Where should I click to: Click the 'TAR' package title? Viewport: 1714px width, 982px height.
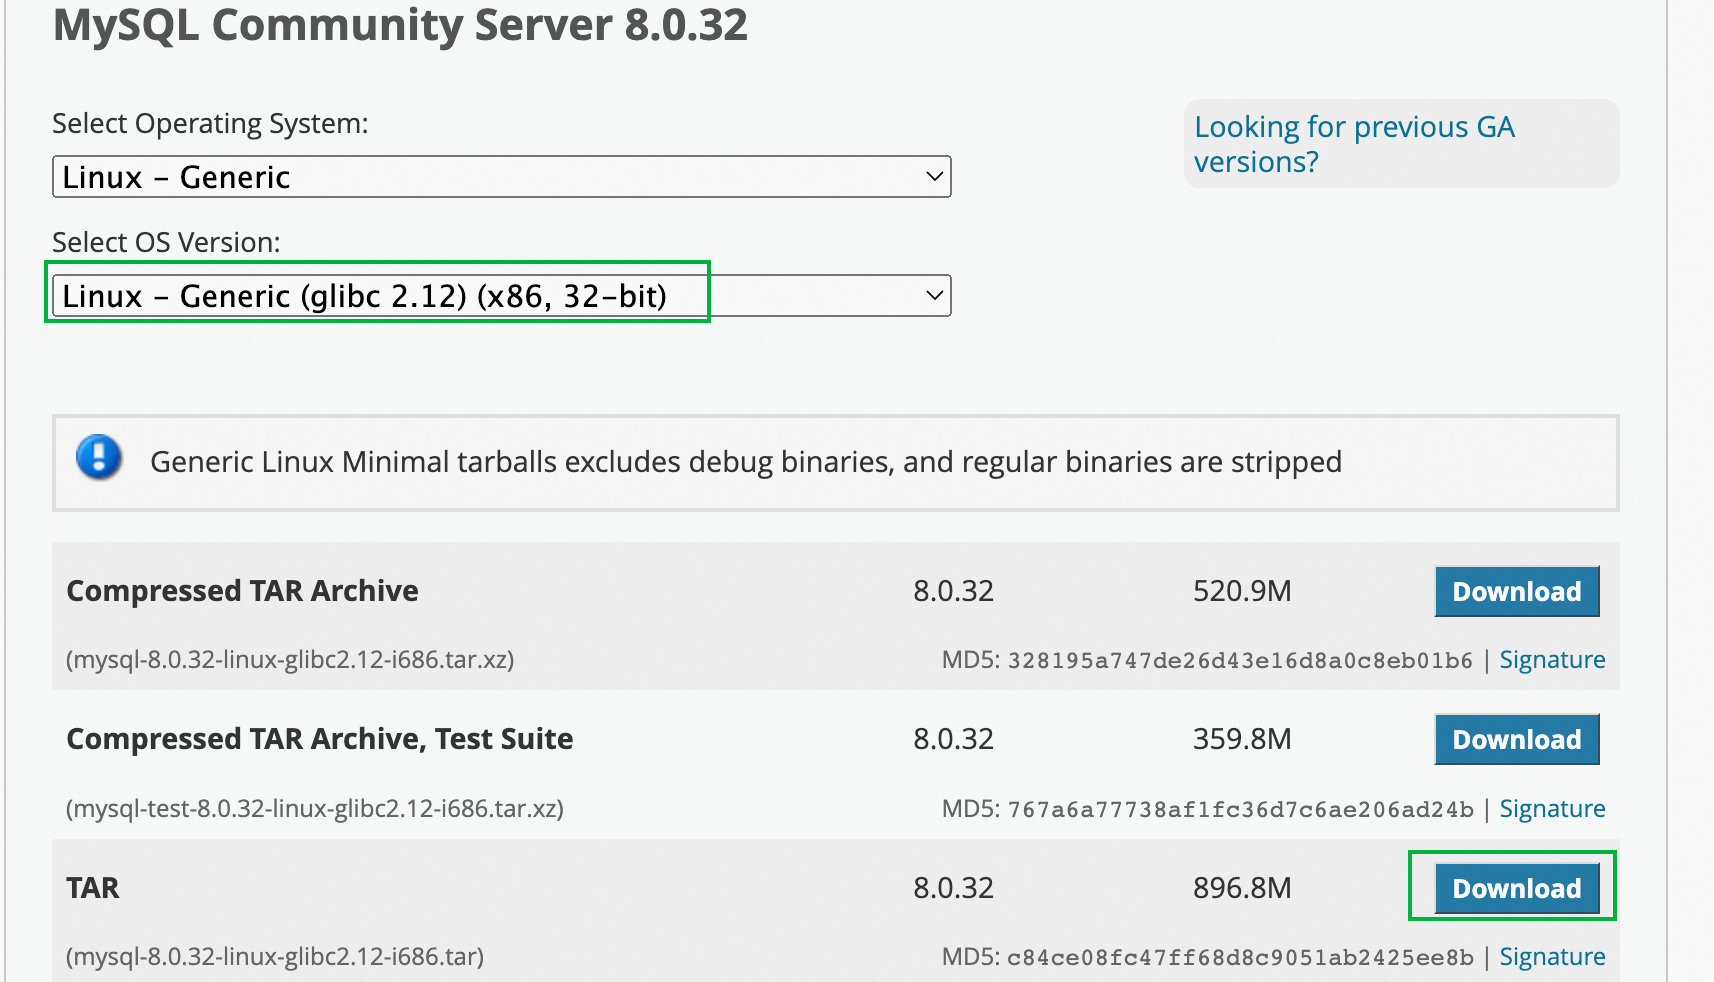(x=93, y=888)
